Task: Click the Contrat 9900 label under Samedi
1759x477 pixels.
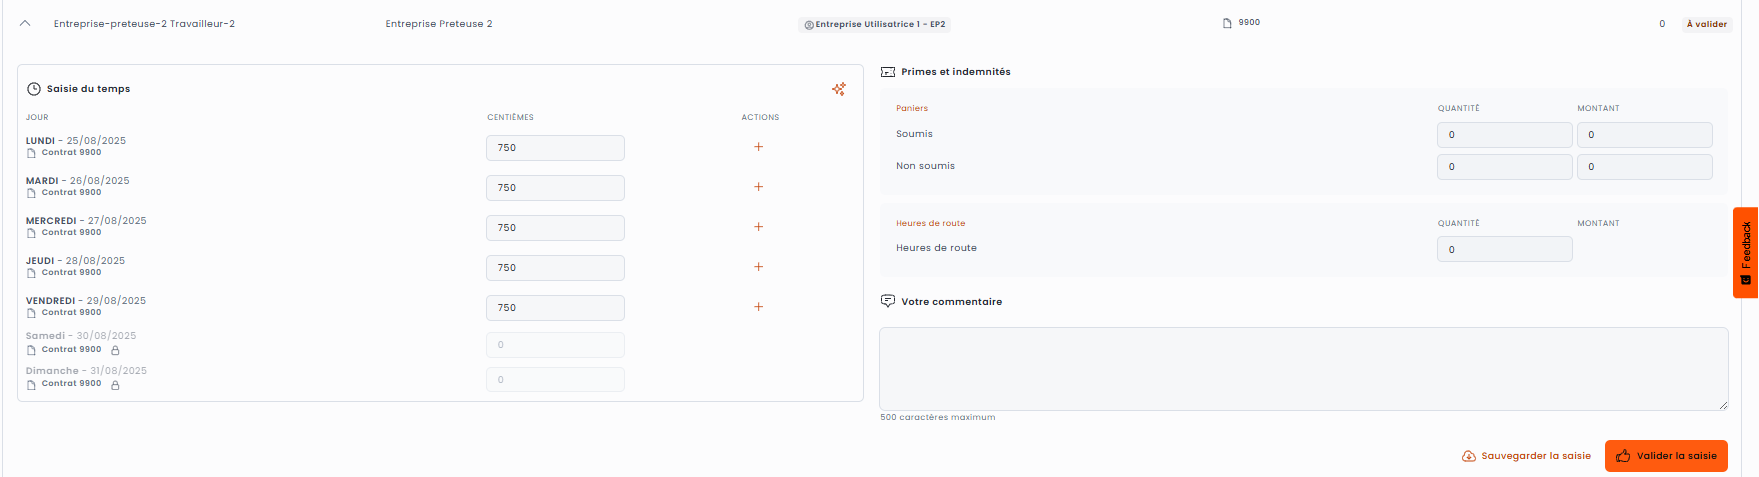Action: click(71, 350)
